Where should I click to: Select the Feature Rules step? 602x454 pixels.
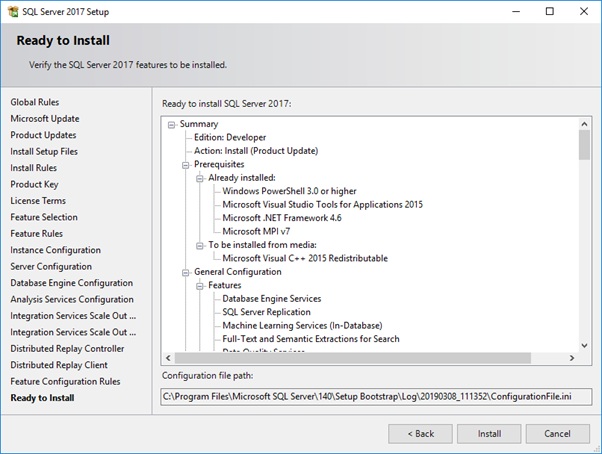click(x=36, y=233)
